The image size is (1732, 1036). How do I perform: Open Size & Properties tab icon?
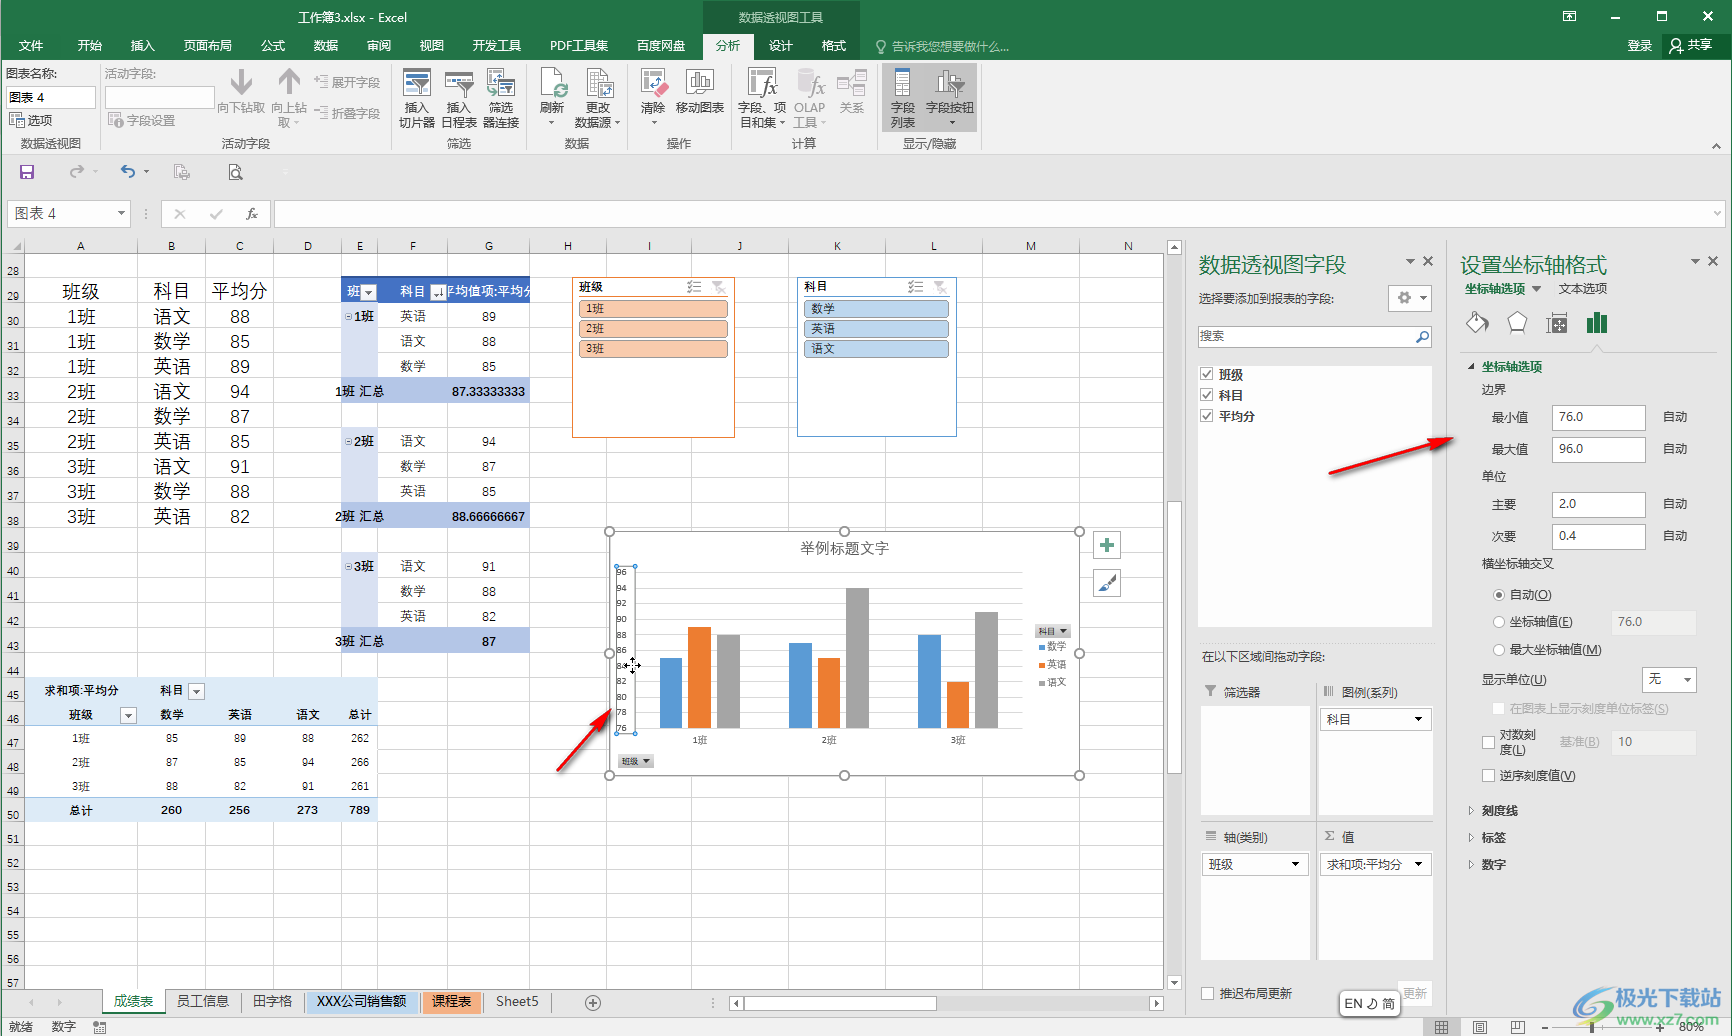(1557, 322)
